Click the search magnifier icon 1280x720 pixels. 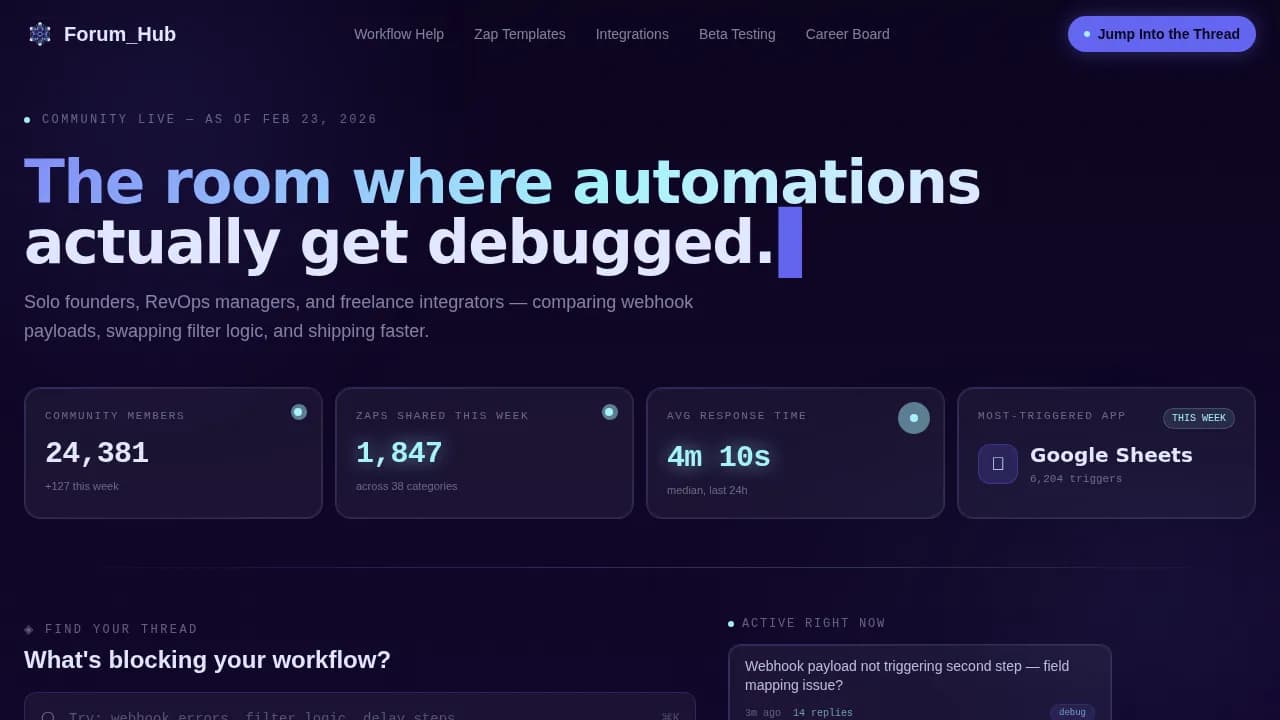(48, 716)
